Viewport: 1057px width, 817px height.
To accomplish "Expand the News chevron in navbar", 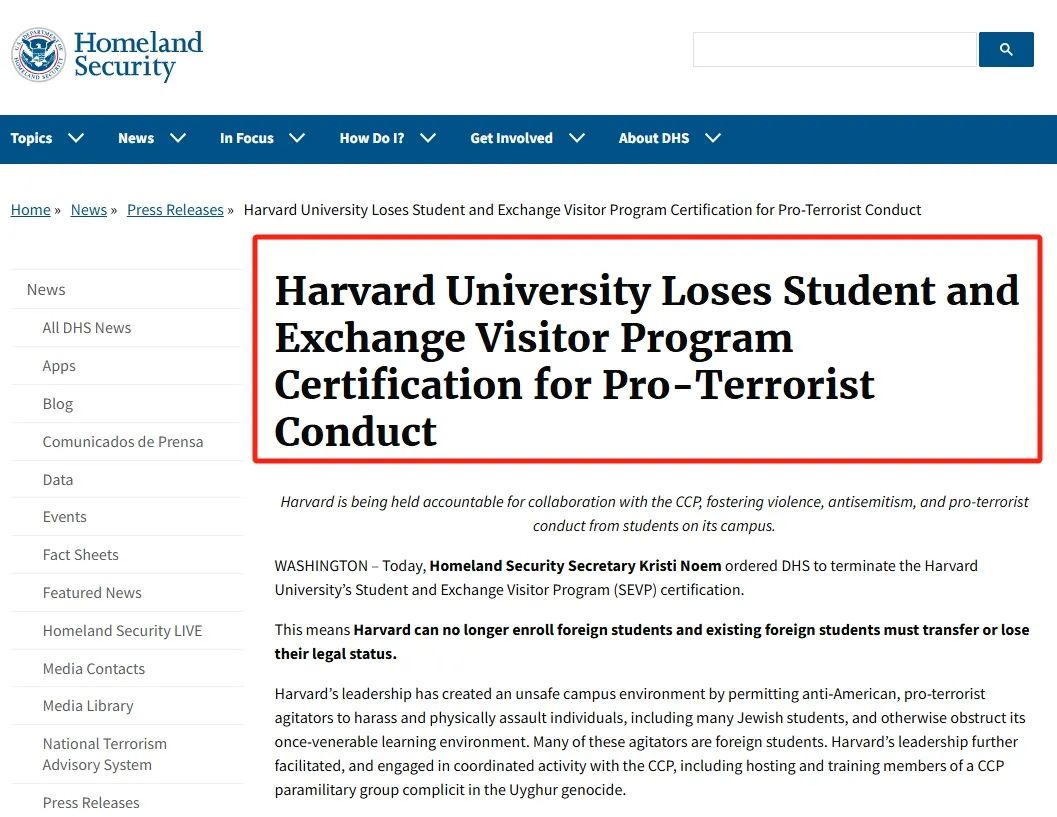I will 178,138.
